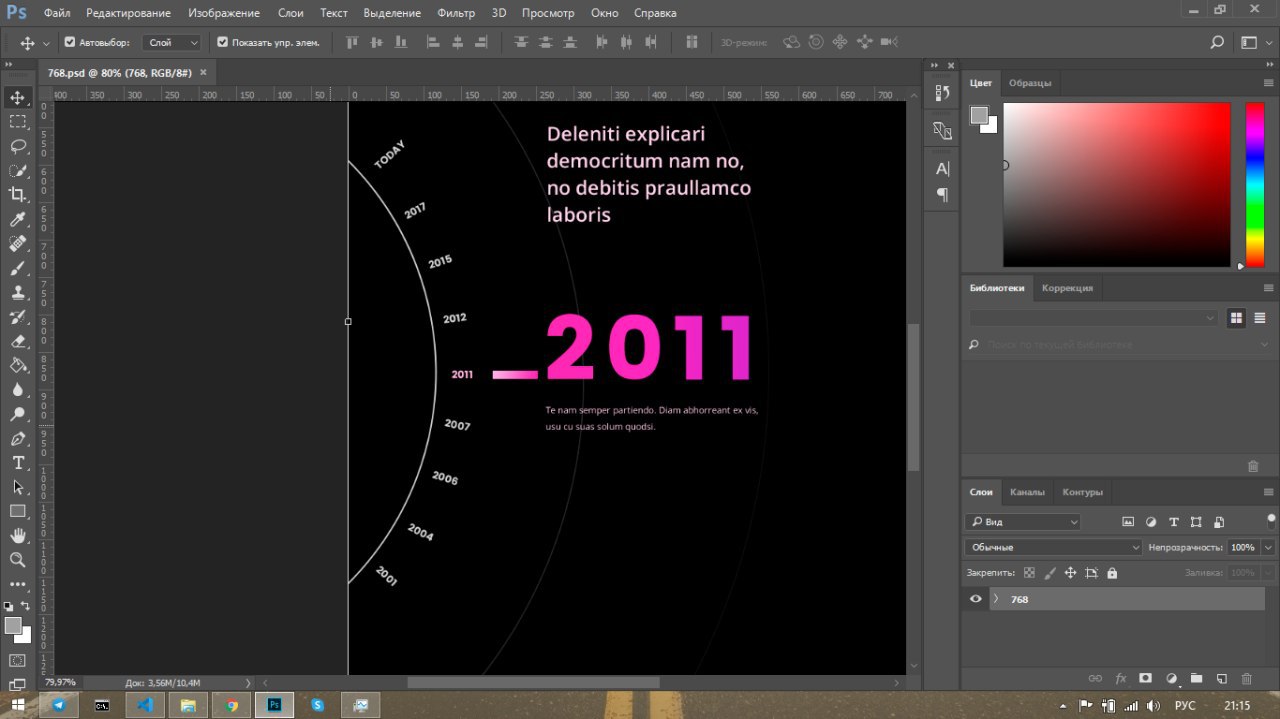Open the Файл menu
The image size is (1280, 719).
pos(57,13)
